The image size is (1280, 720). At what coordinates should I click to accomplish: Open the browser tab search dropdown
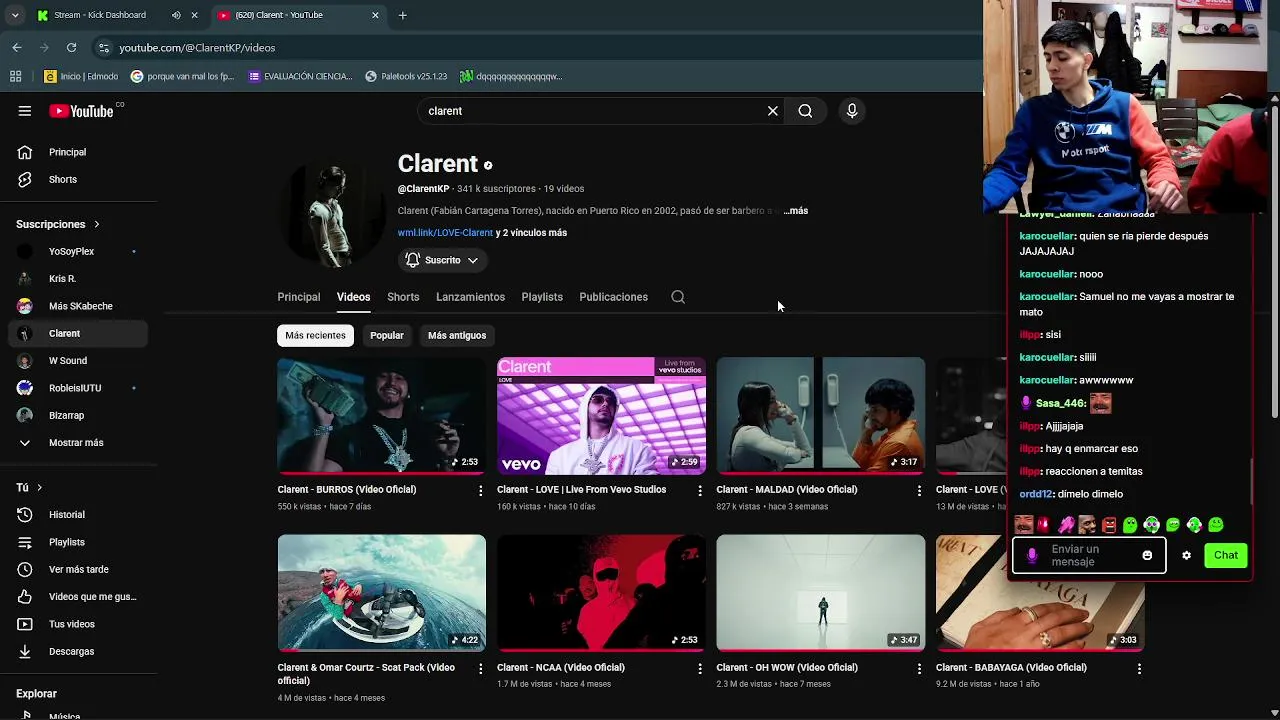point(15,15)
